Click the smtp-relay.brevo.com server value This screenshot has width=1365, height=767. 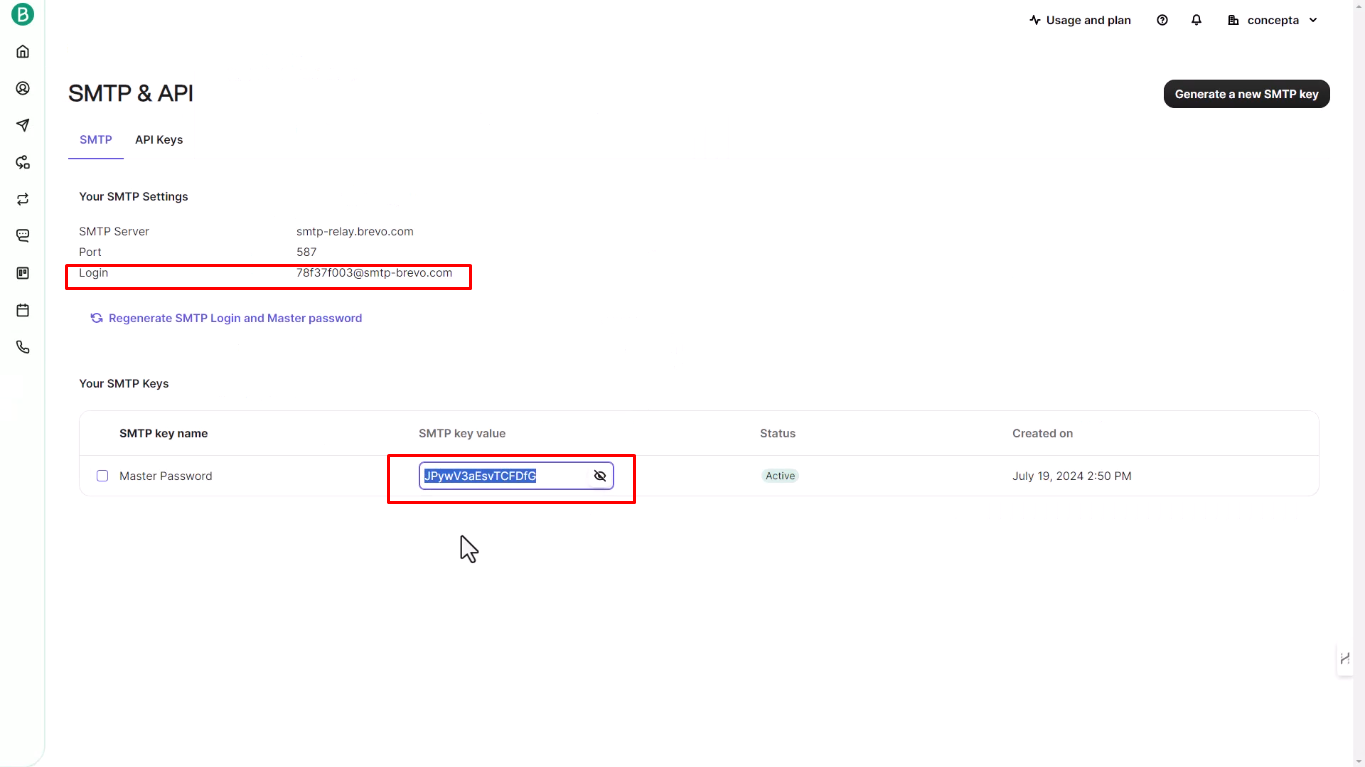click(355, 231)
